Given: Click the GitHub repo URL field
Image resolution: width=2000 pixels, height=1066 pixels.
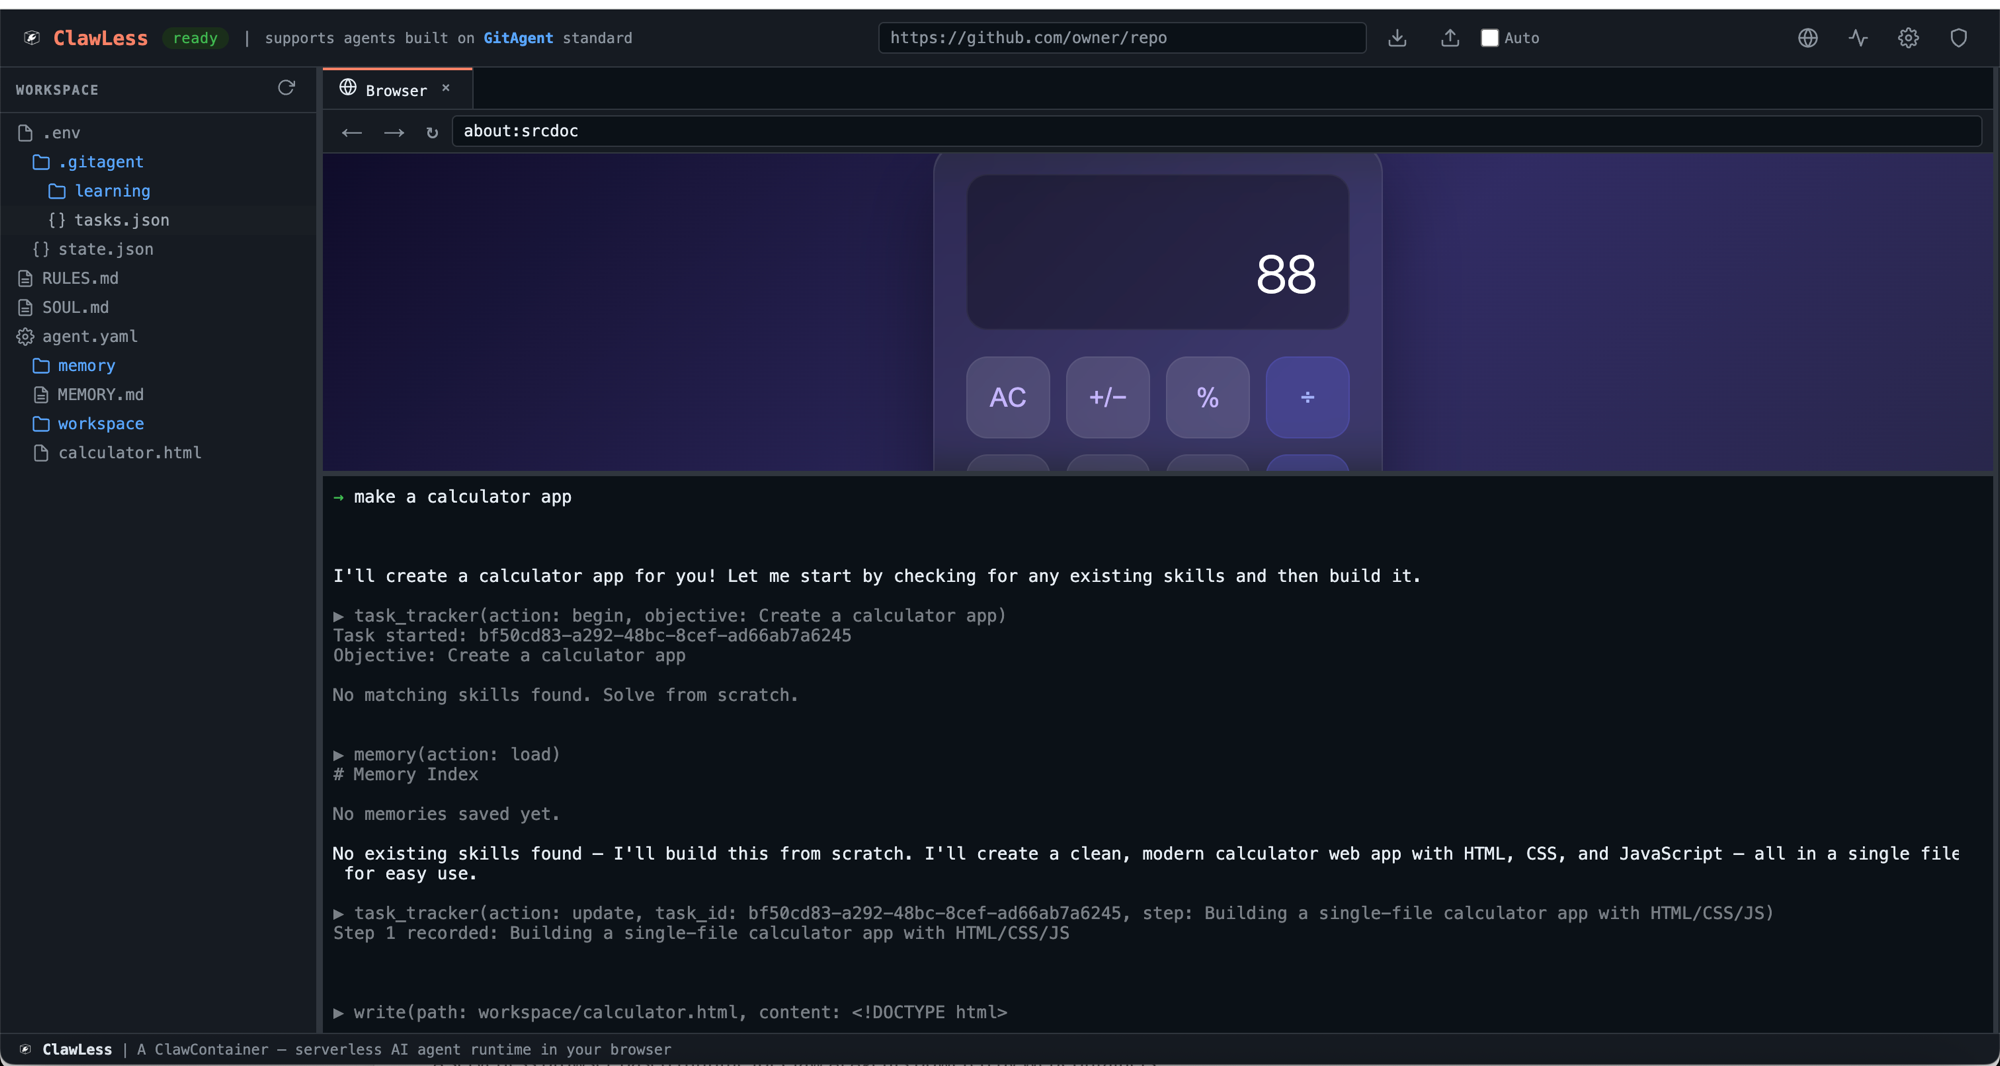Looking at the screenshot, I should point(1120,38).
